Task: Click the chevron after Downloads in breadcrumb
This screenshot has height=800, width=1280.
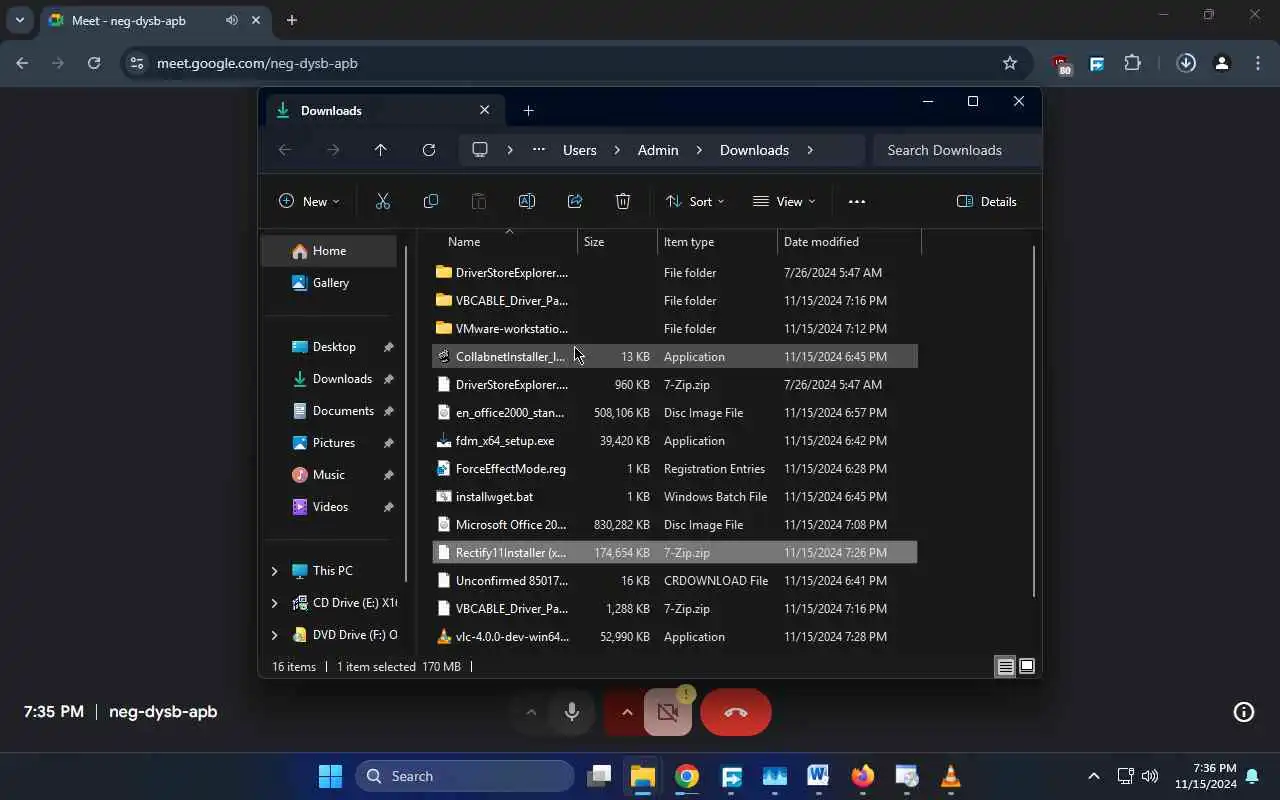Action: 809,150
